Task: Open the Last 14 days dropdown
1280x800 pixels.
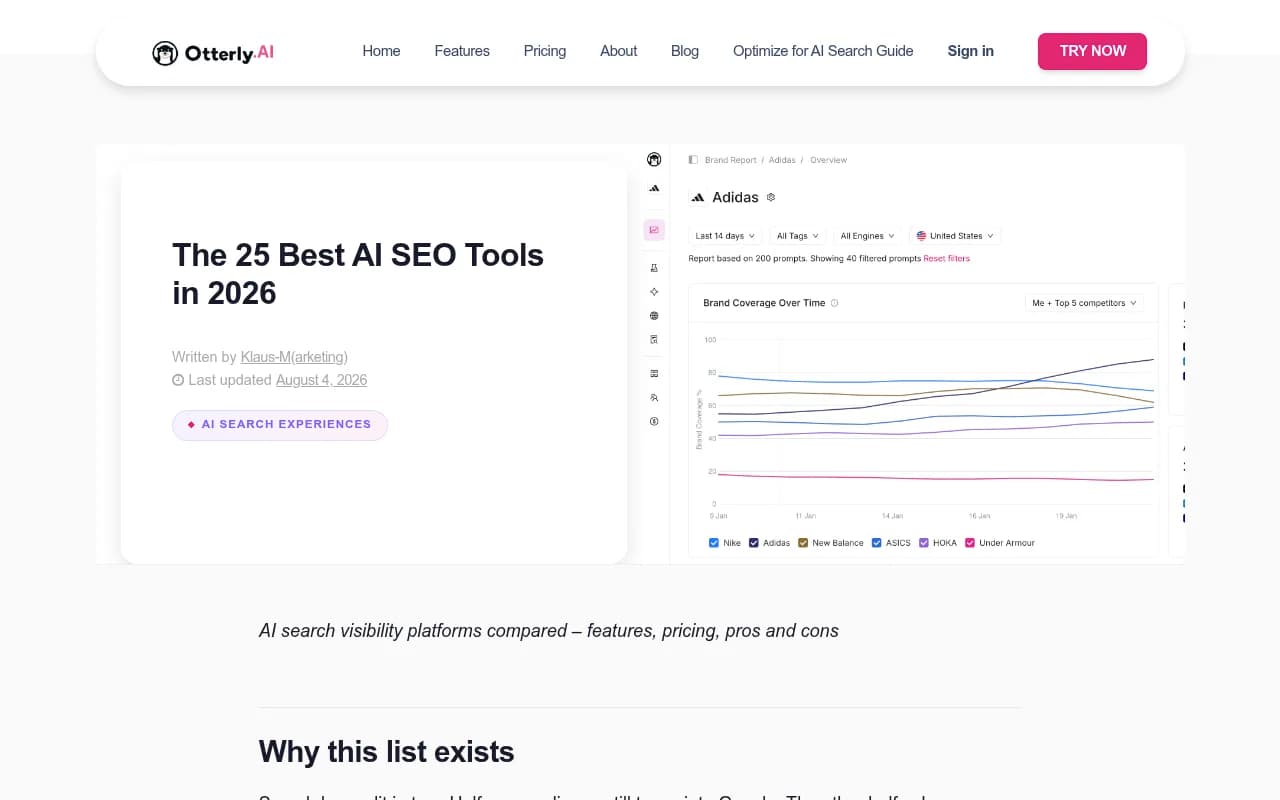Action: (726, 236)
